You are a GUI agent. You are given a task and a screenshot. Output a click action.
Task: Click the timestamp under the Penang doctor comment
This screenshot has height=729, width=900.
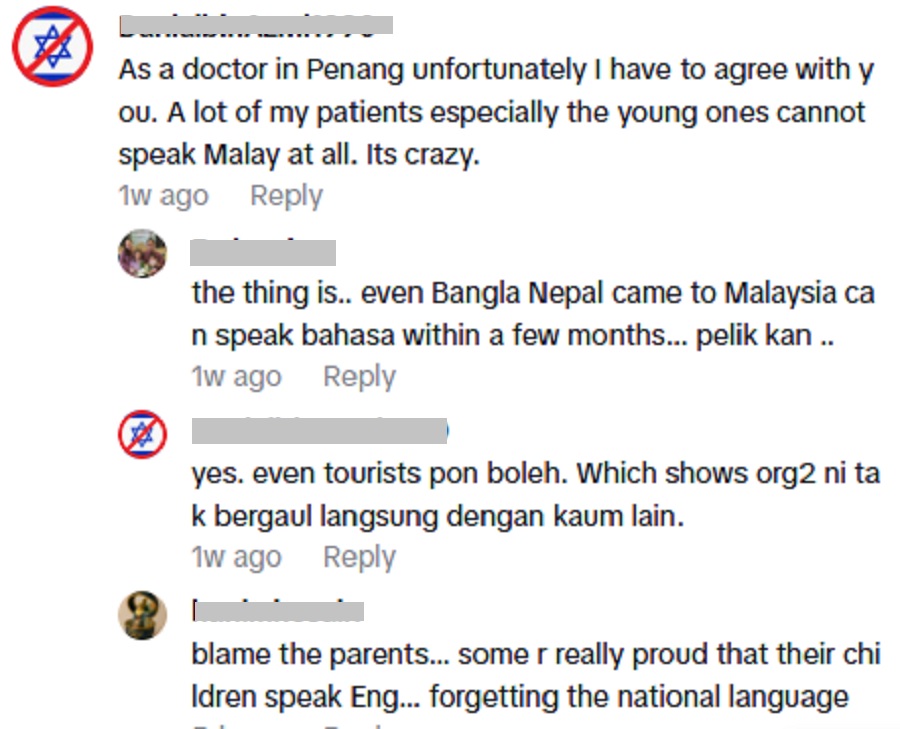[x=163, y=196]
